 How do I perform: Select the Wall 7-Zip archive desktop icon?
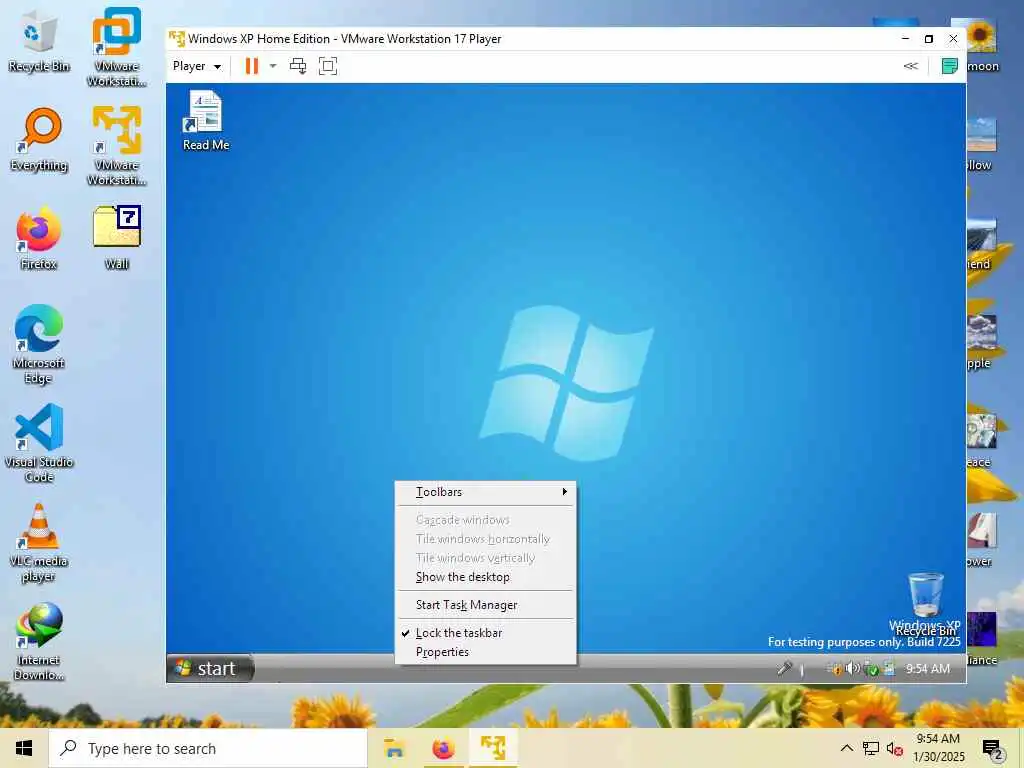point(117,238)
